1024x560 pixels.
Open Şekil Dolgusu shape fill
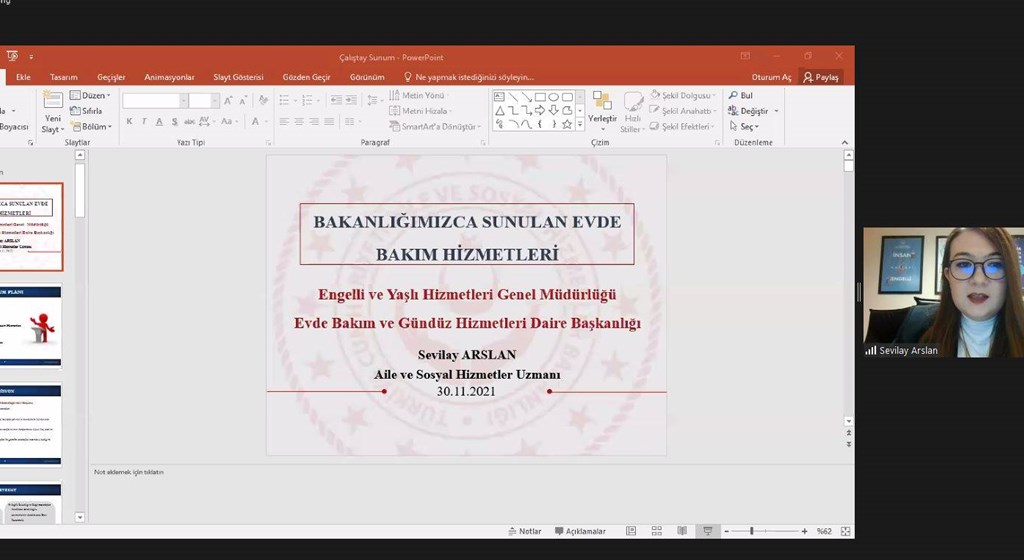click(683, 95)
